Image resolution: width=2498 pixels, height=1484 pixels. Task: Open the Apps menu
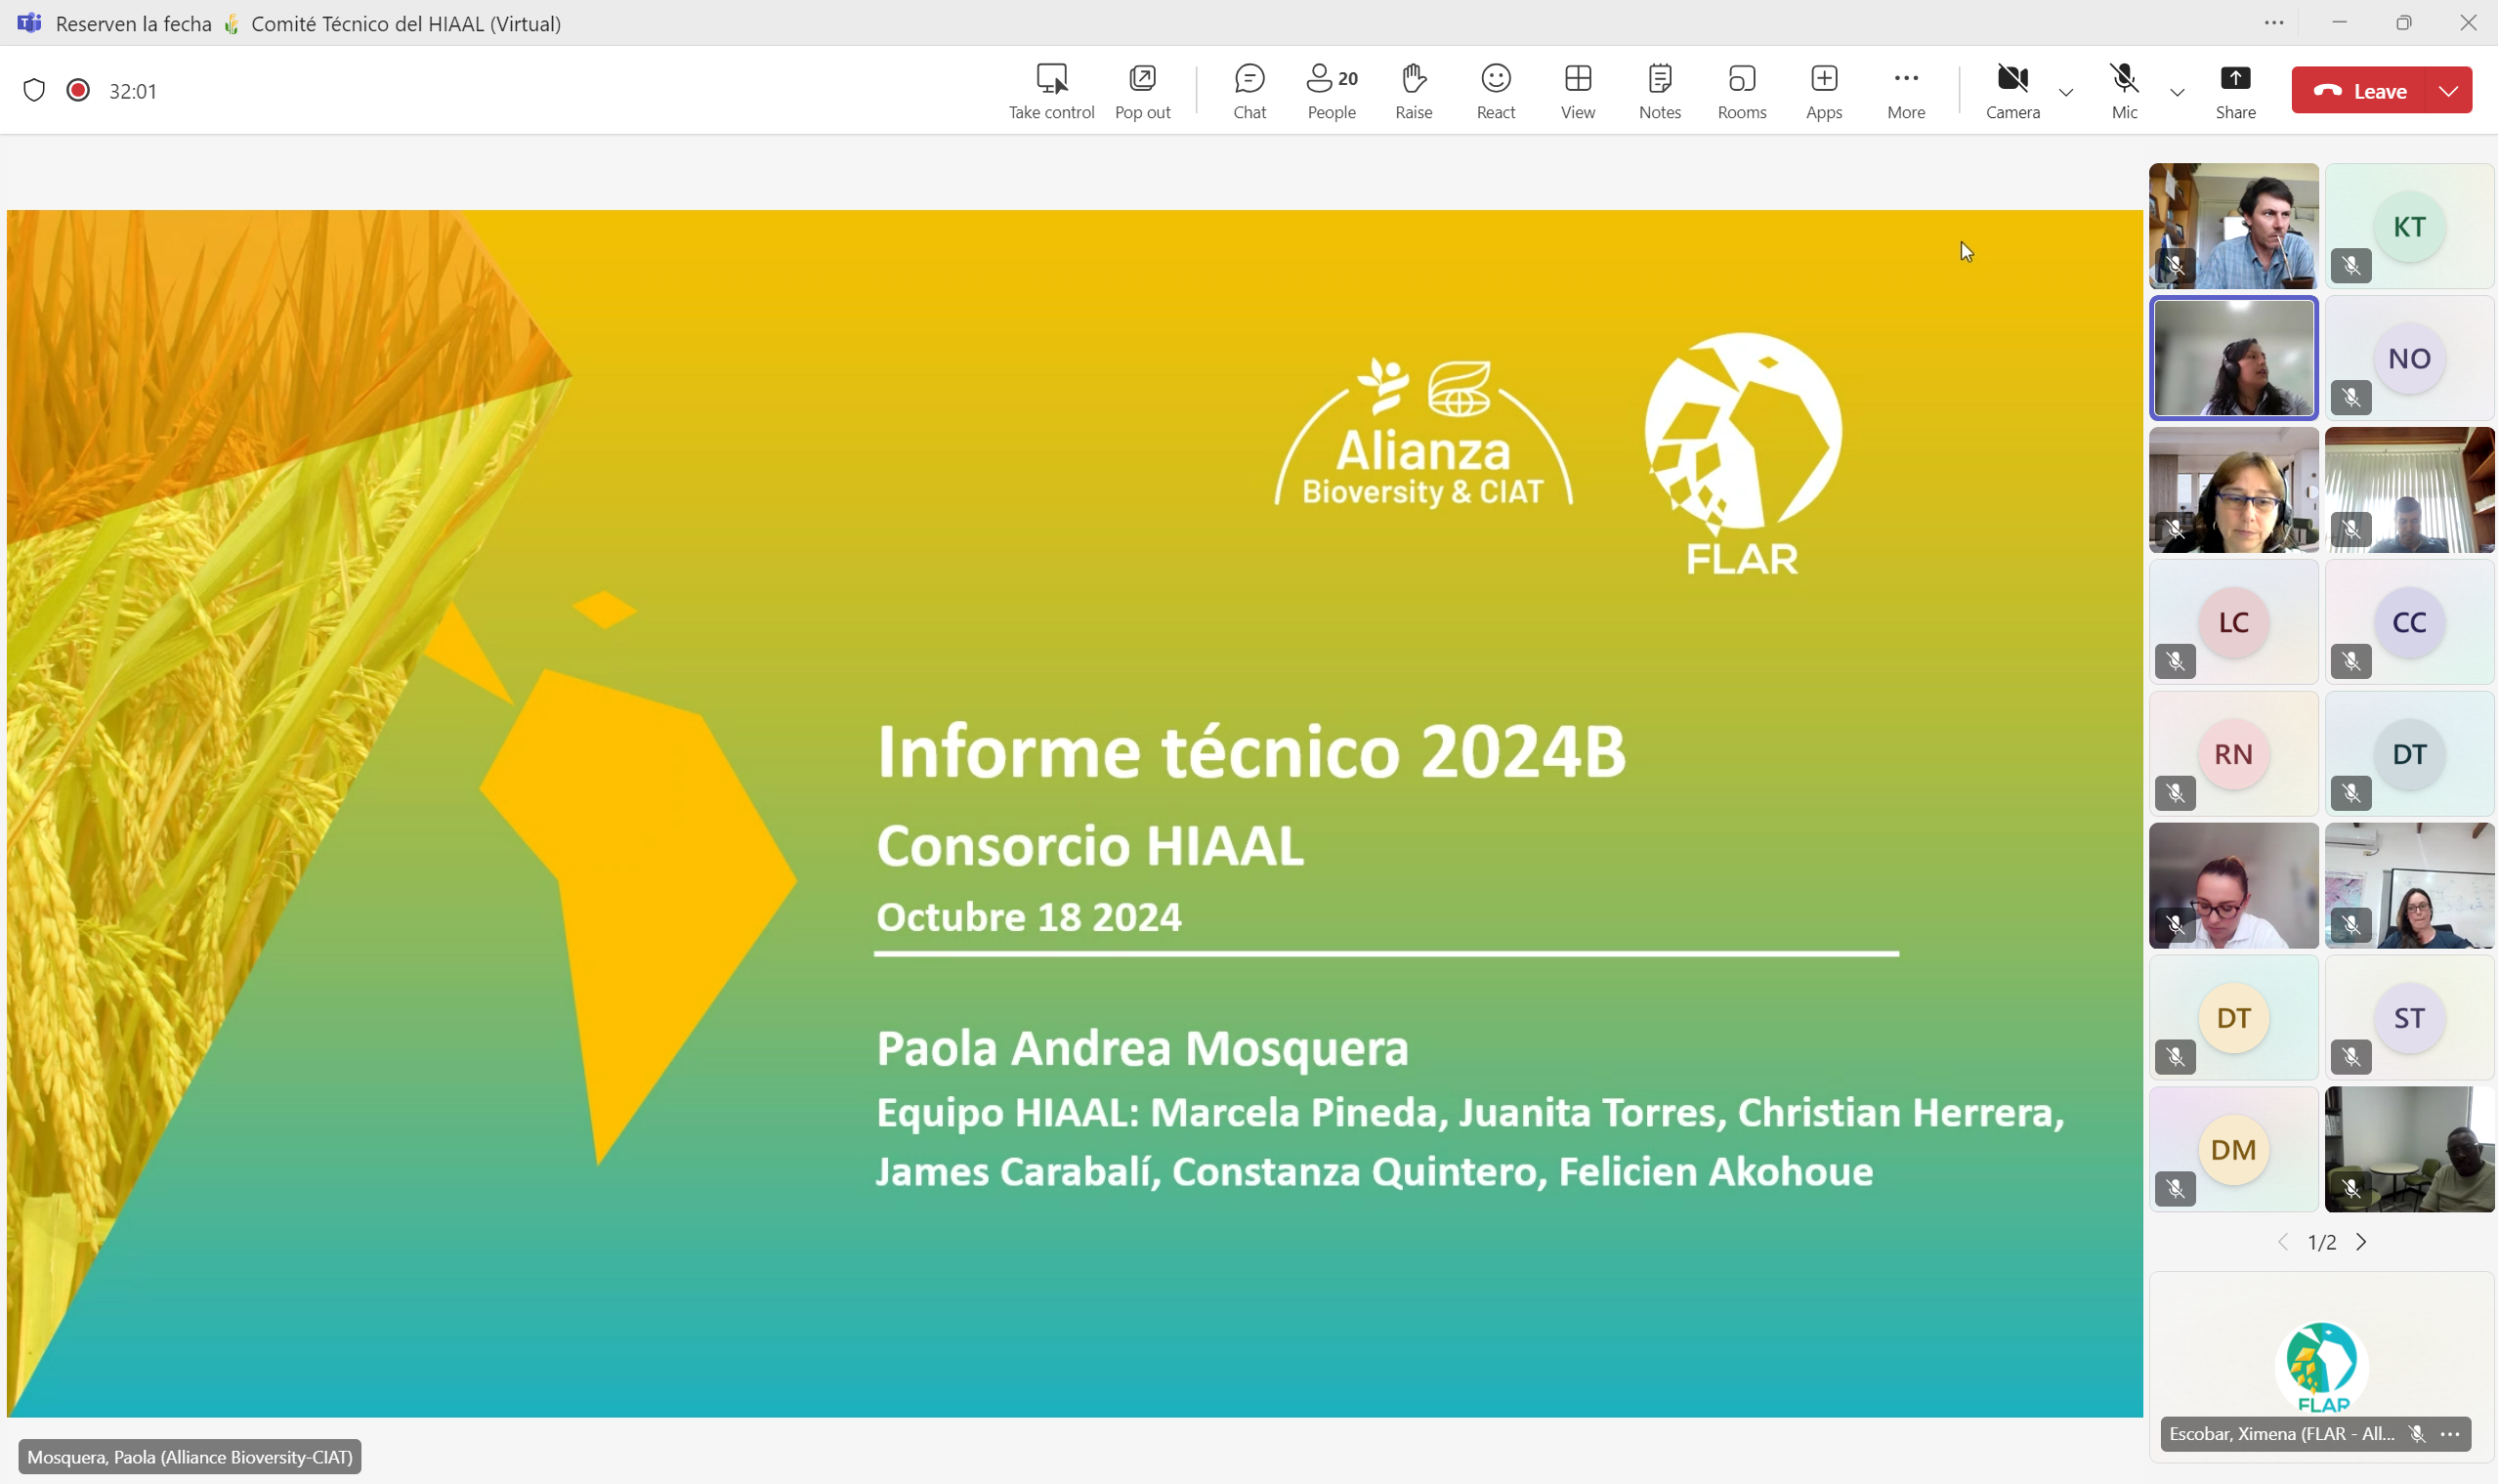coord(1823,91)
